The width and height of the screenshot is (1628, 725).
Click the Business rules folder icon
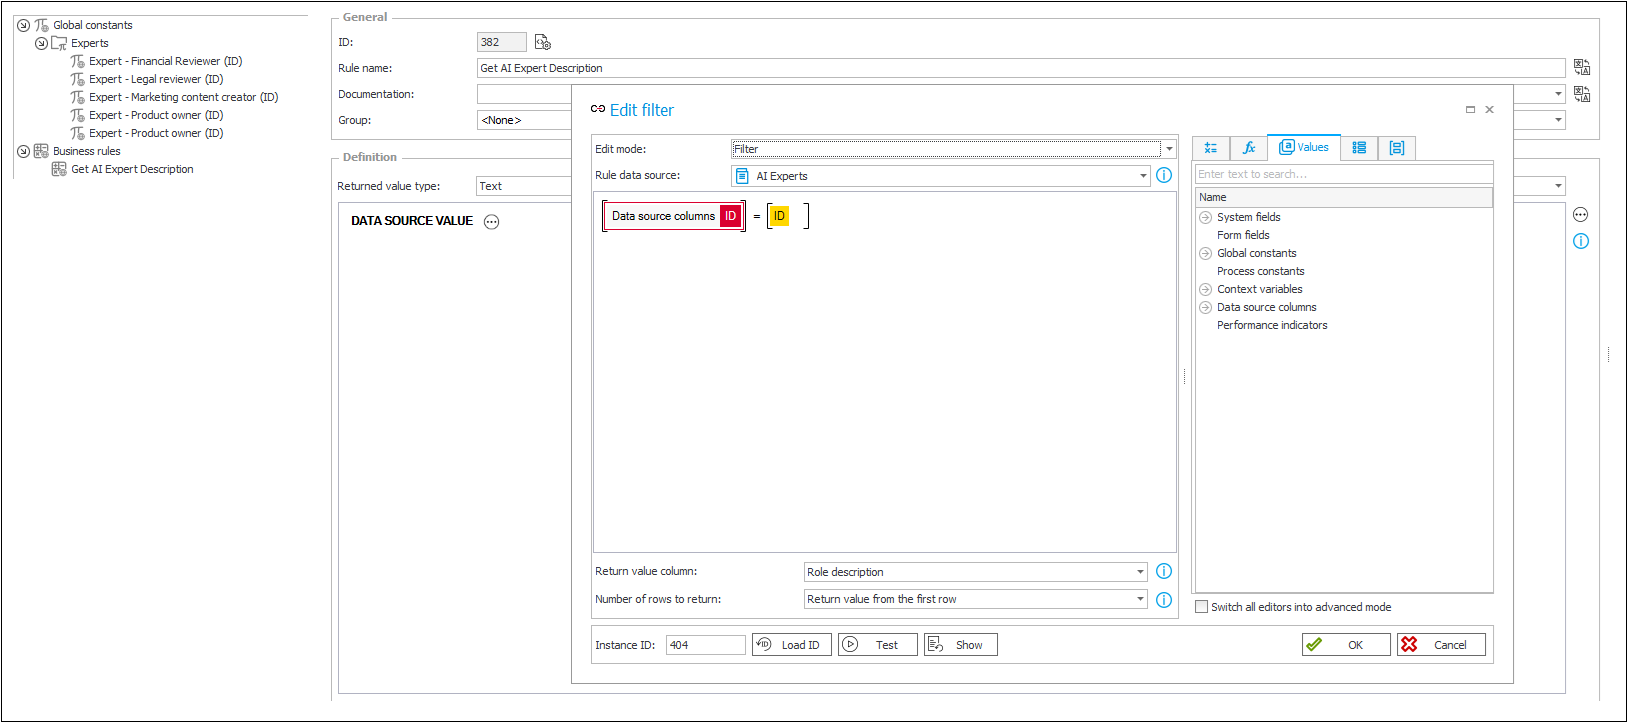[41, 151]
